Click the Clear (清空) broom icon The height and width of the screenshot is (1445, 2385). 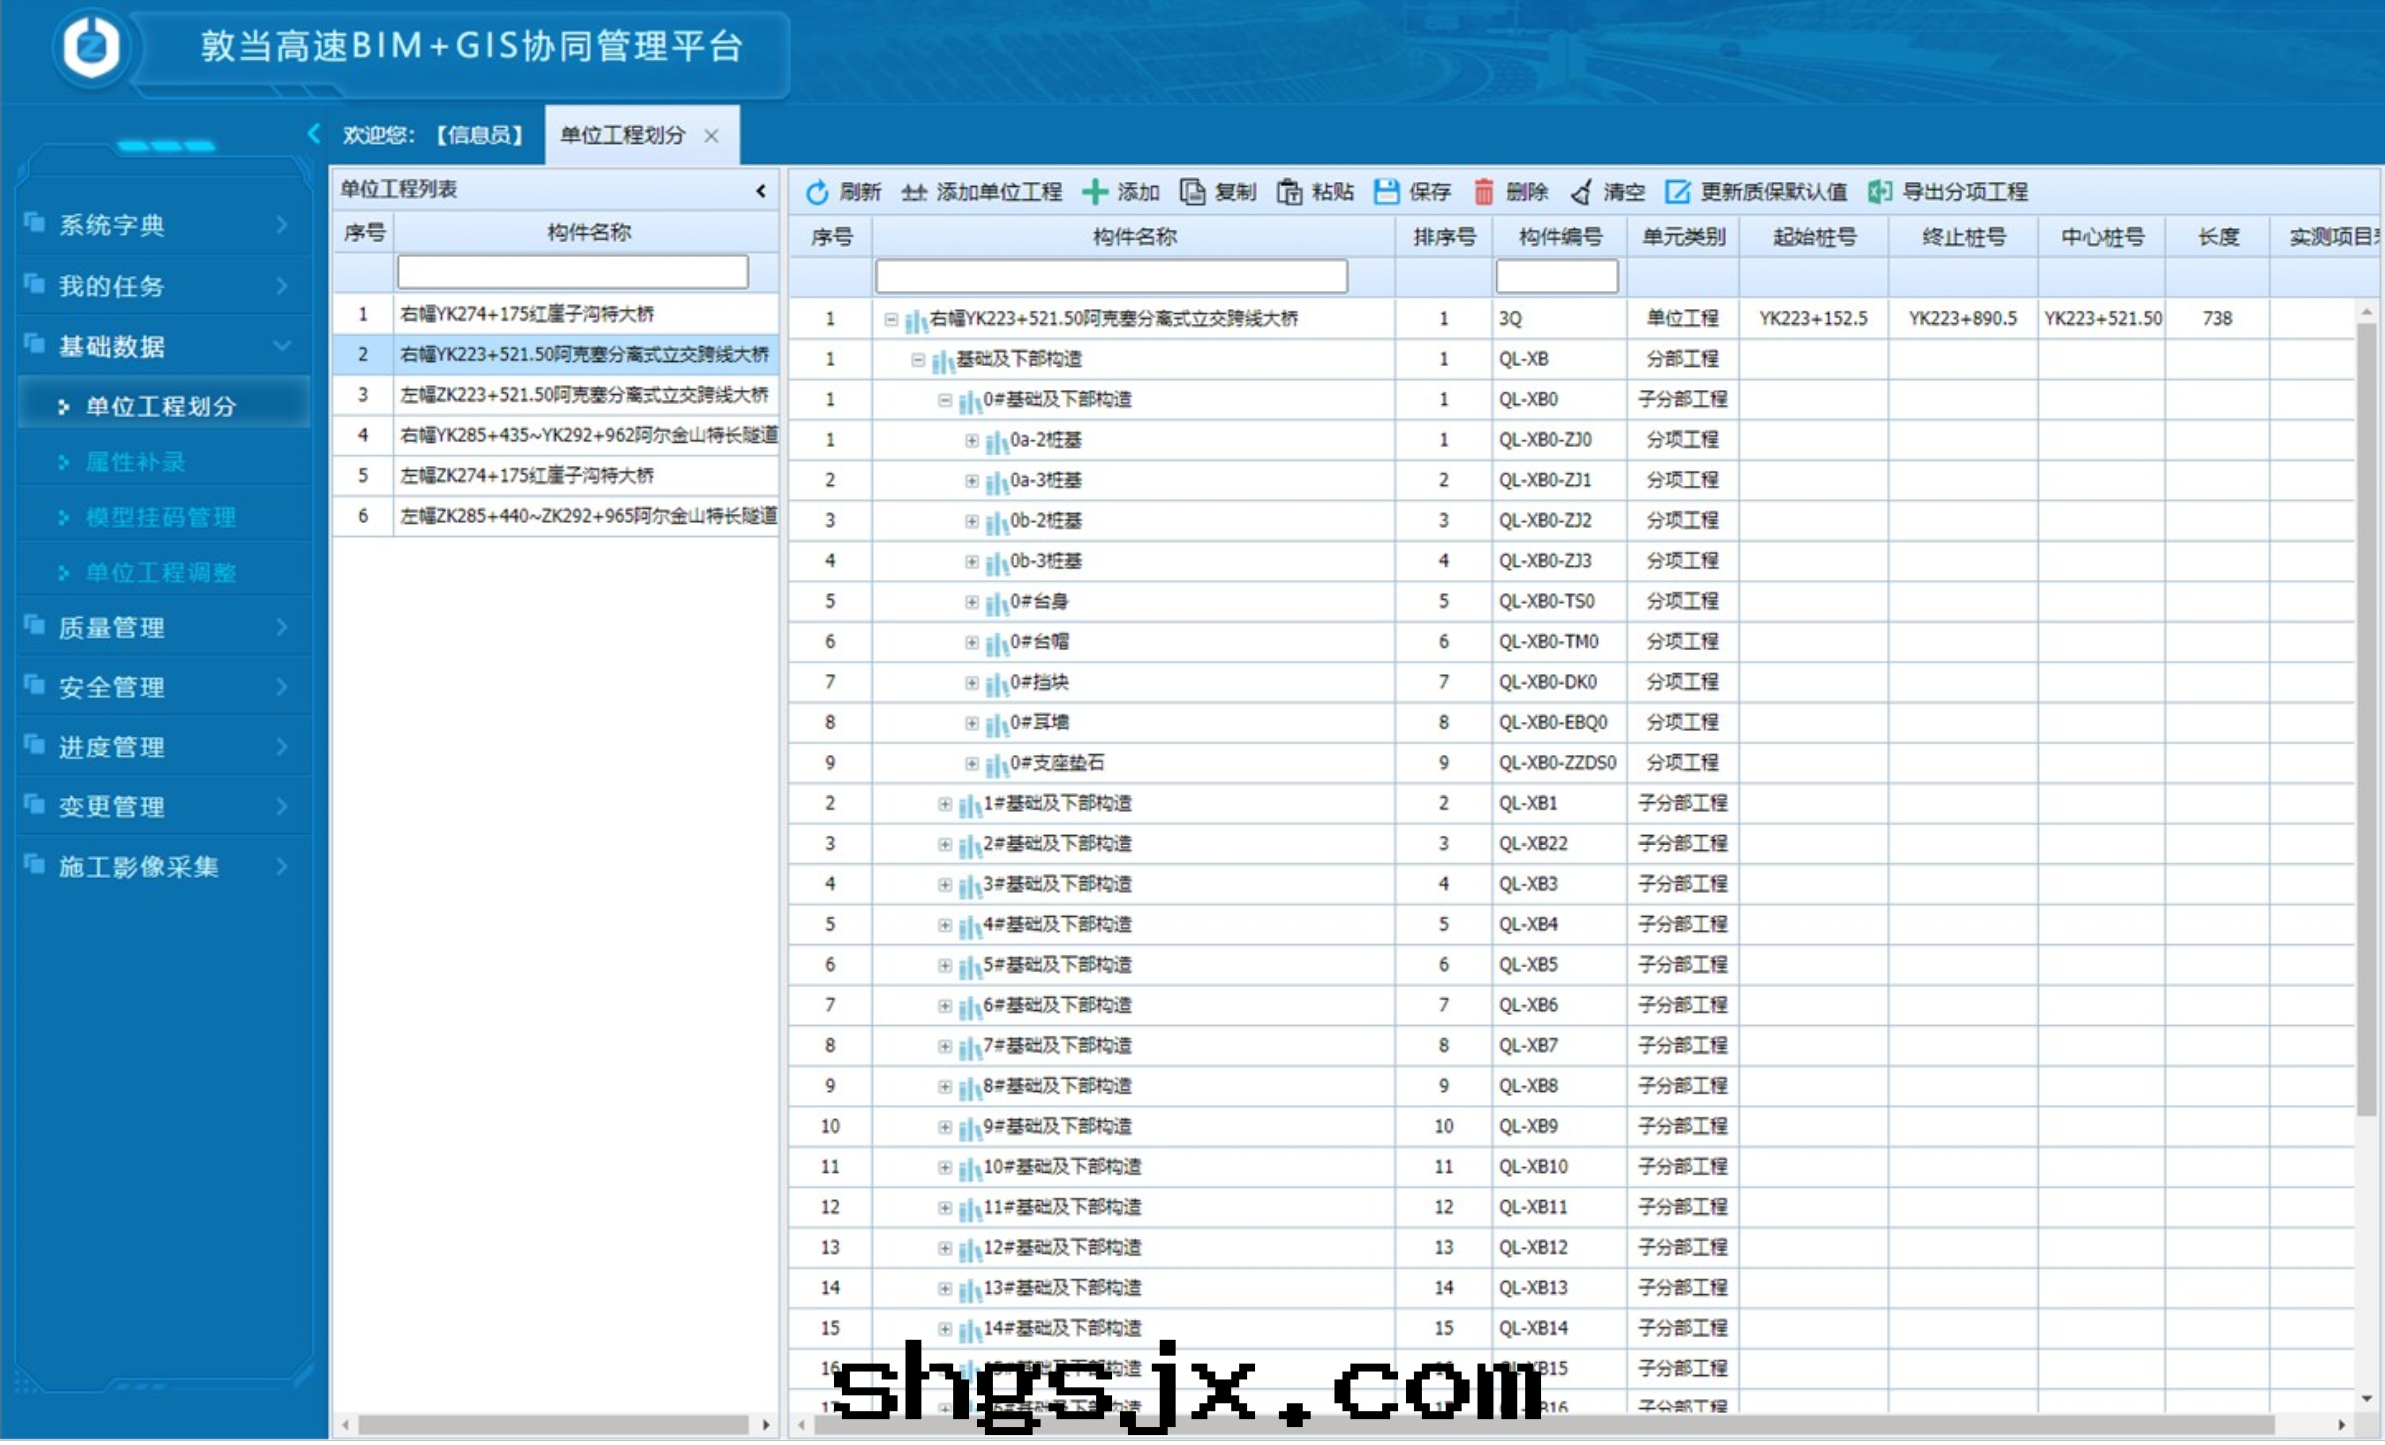(x=1581, y=192)
